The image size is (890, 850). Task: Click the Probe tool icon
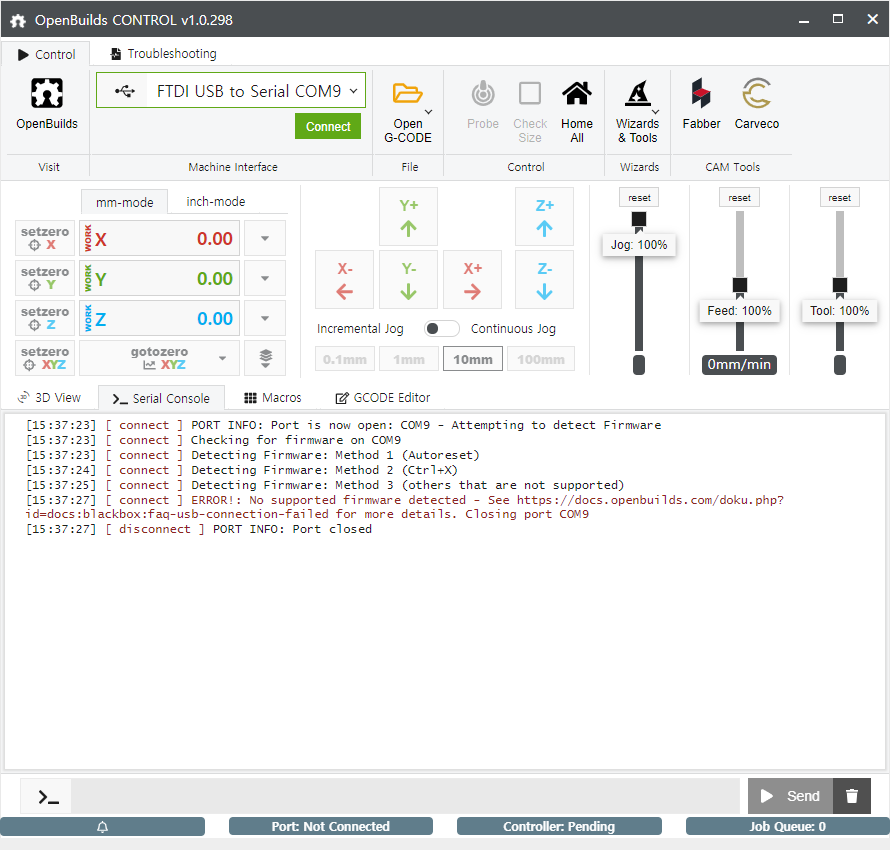(483, 94)
